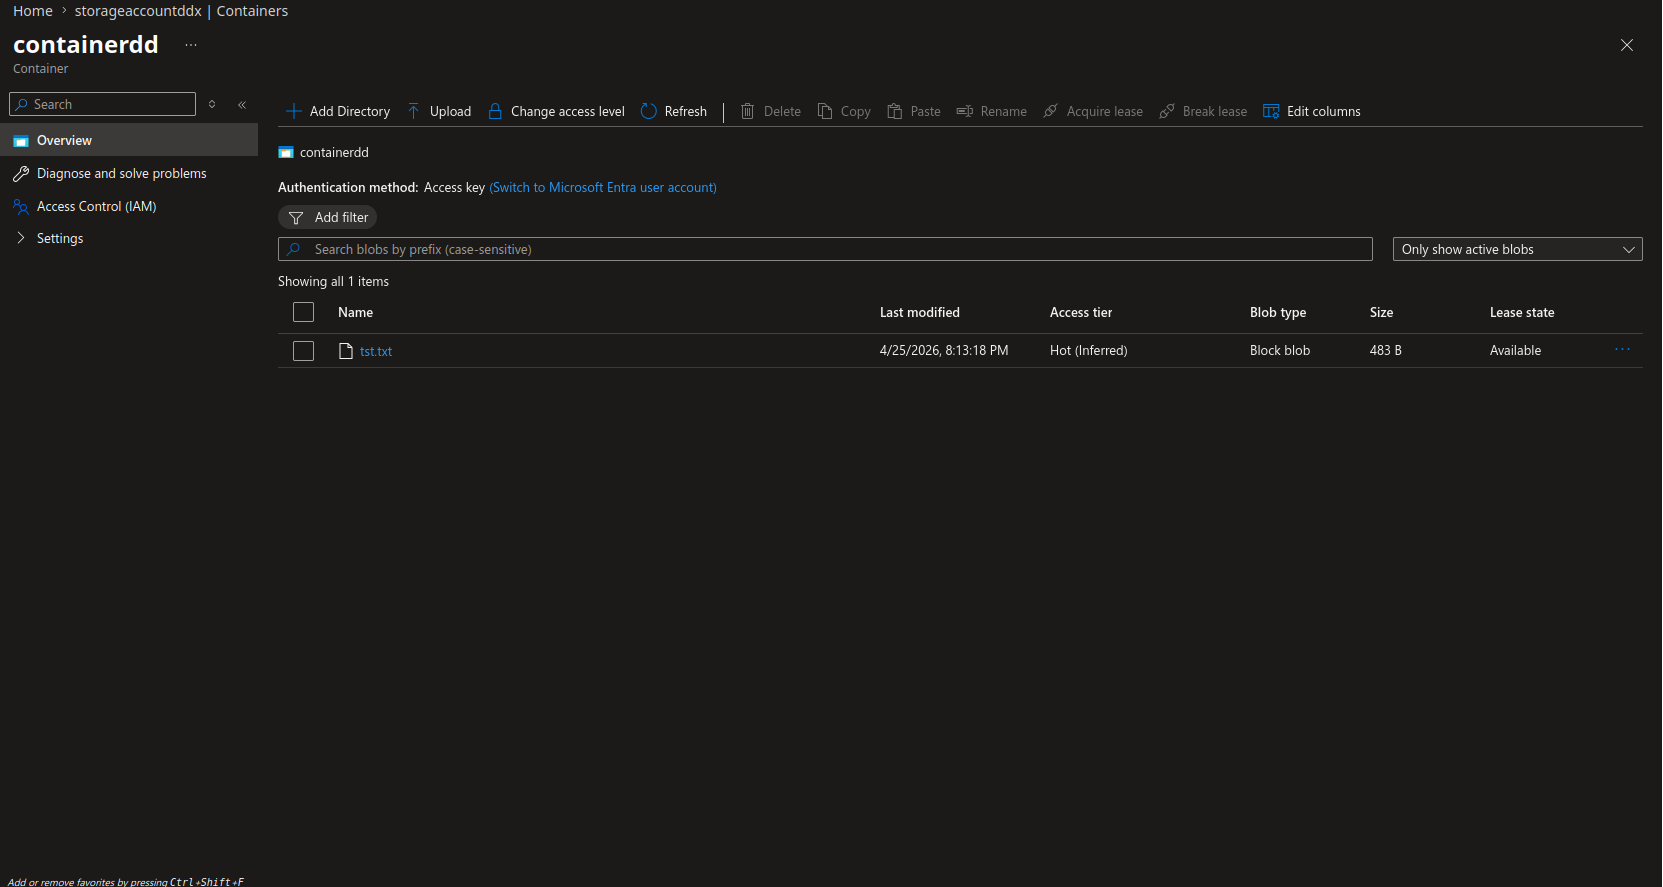Image resolution: width=1663 pixels, height=887 pixels.
Task: Tick the select-all checkbox in header row
Action: tap(303, 312)
